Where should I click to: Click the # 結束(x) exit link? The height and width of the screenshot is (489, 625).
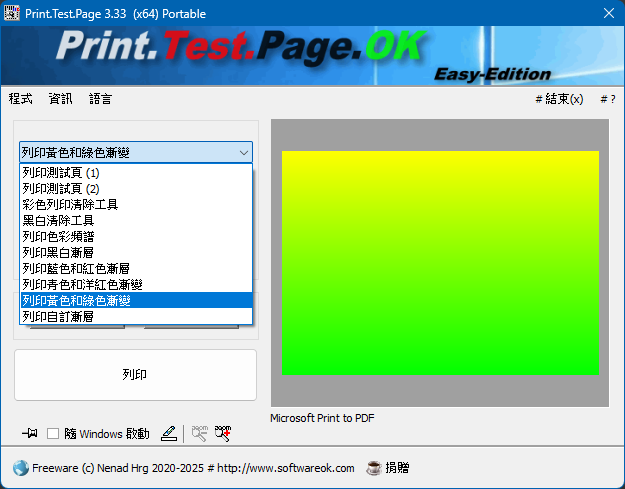click(x=559, y=99)
